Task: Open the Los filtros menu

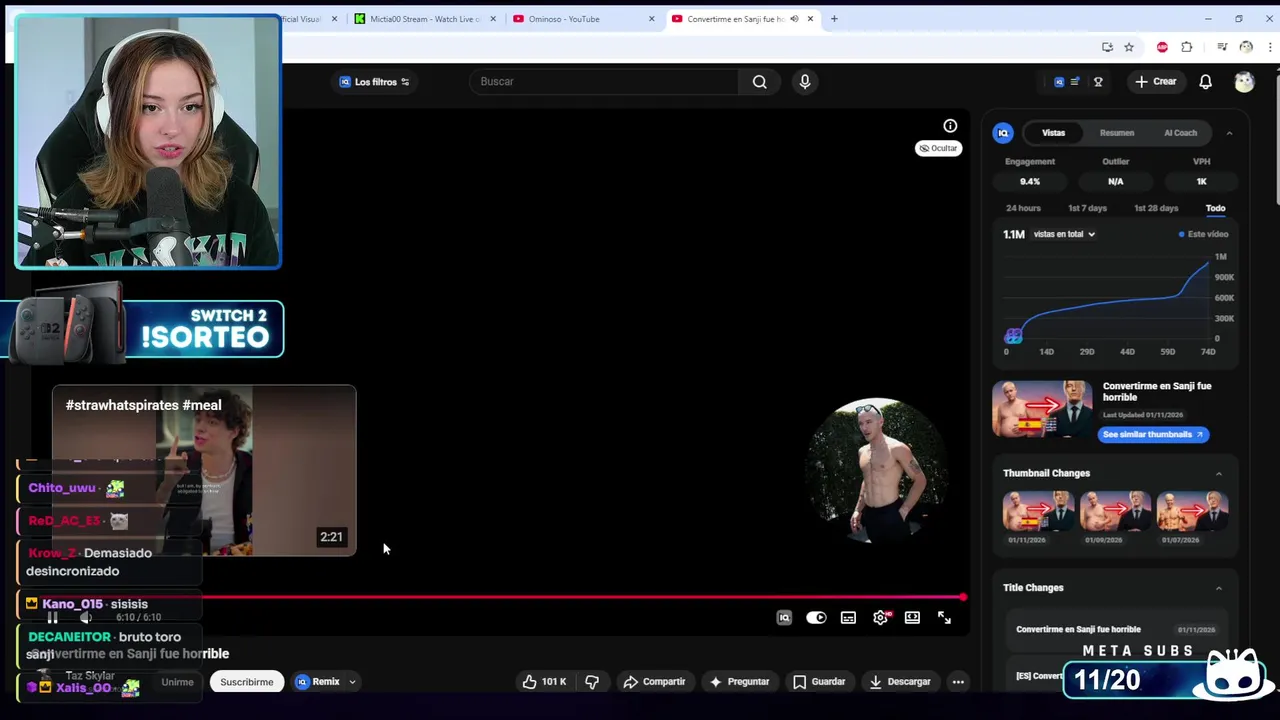Action: pyautogui.click(x=374, y=82)
